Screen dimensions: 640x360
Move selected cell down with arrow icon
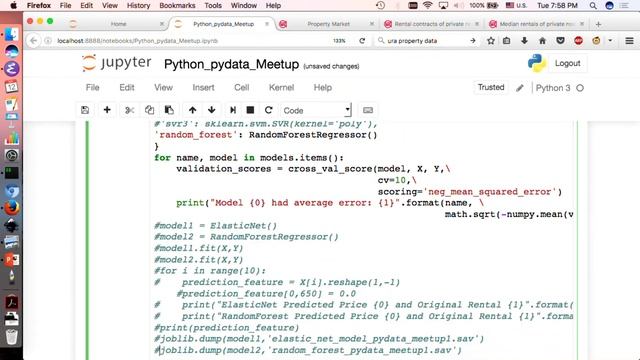pyautogui.click(x=211, y=110)
